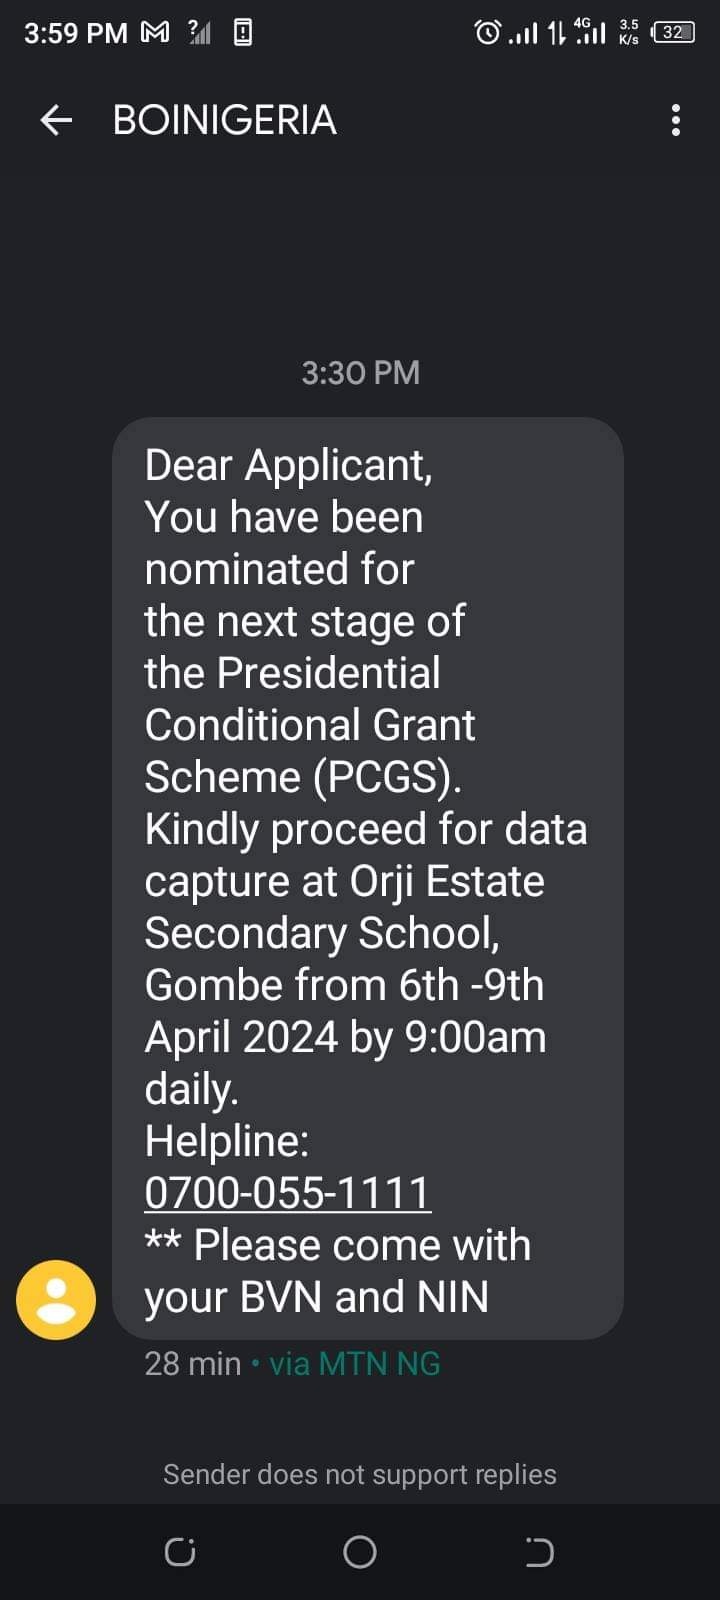The image size is (720, 1600).
Task: Open the BOINIGERIA conversation title
Action: [x=225, y=120]
